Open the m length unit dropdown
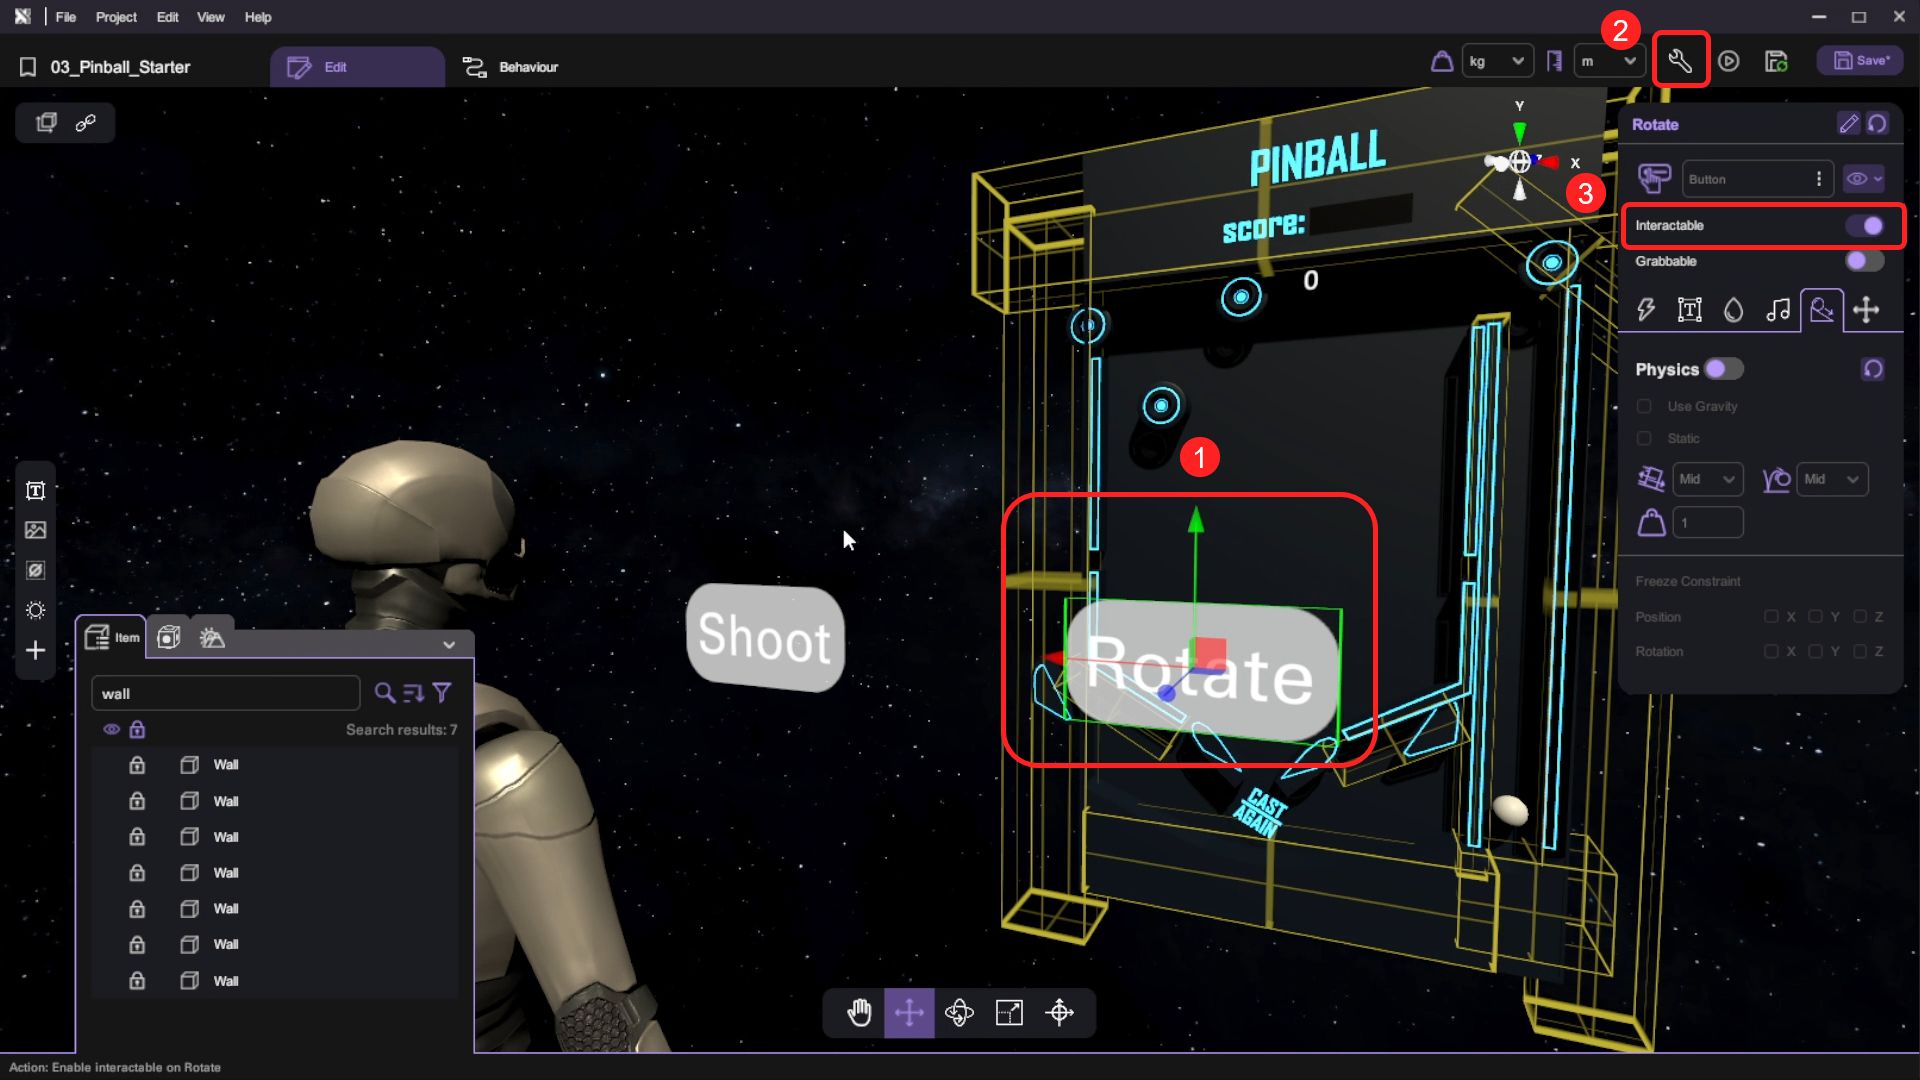 (1608, 61)
